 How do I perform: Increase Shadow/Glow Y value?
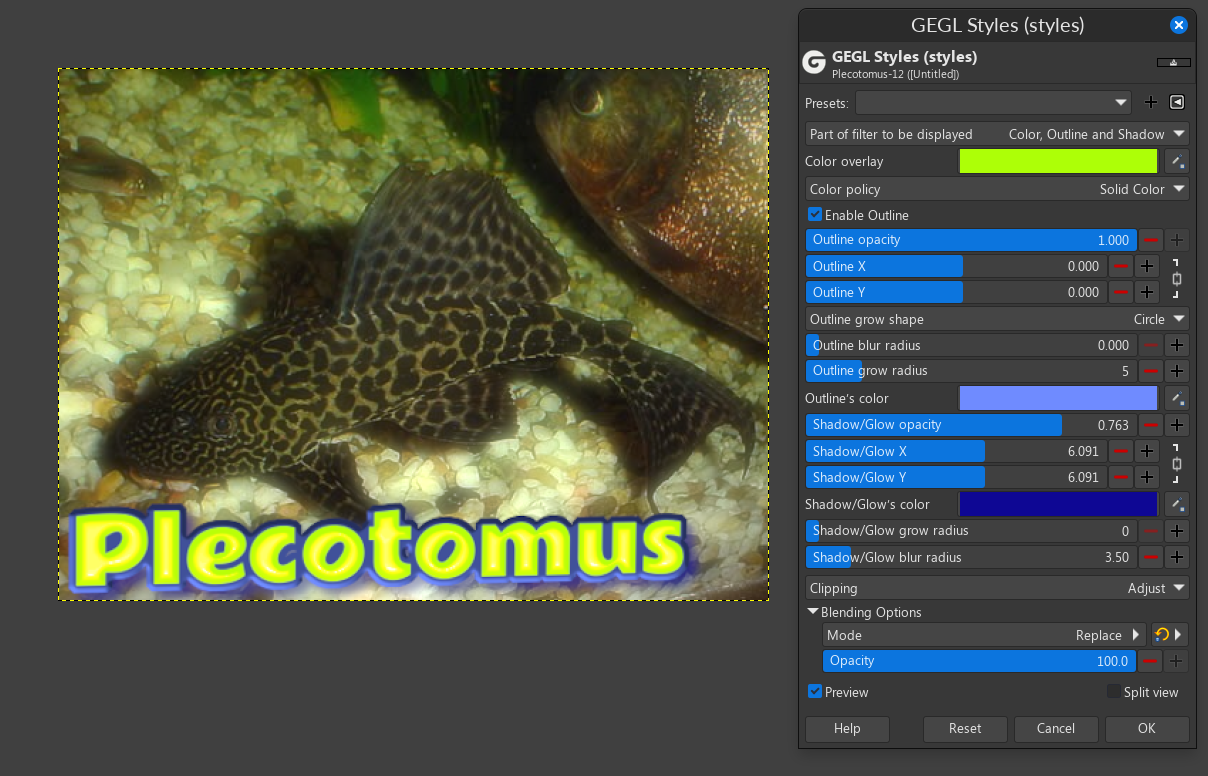1147,477
